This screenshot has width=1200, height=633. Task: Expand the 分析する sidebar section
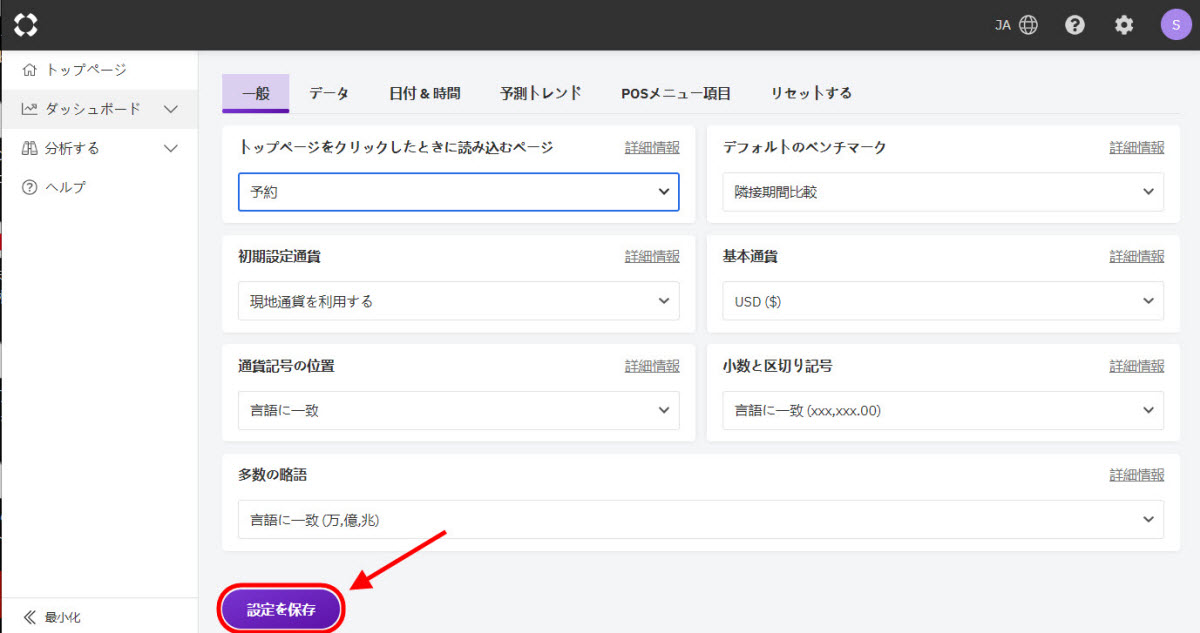(171, 148)
